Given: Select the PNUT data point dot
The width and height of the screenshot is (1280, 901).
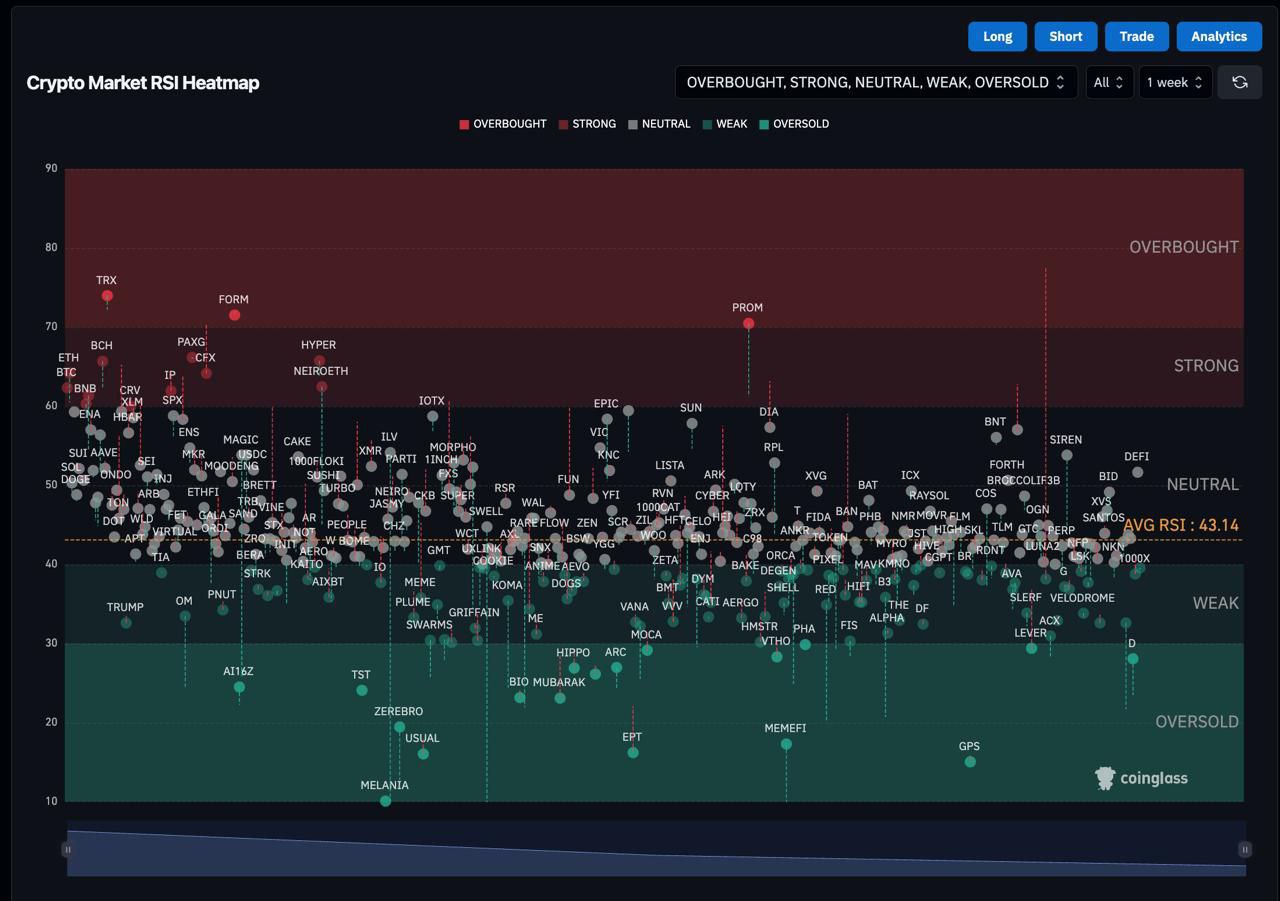Looking at the screenshot, I should 223,610.
